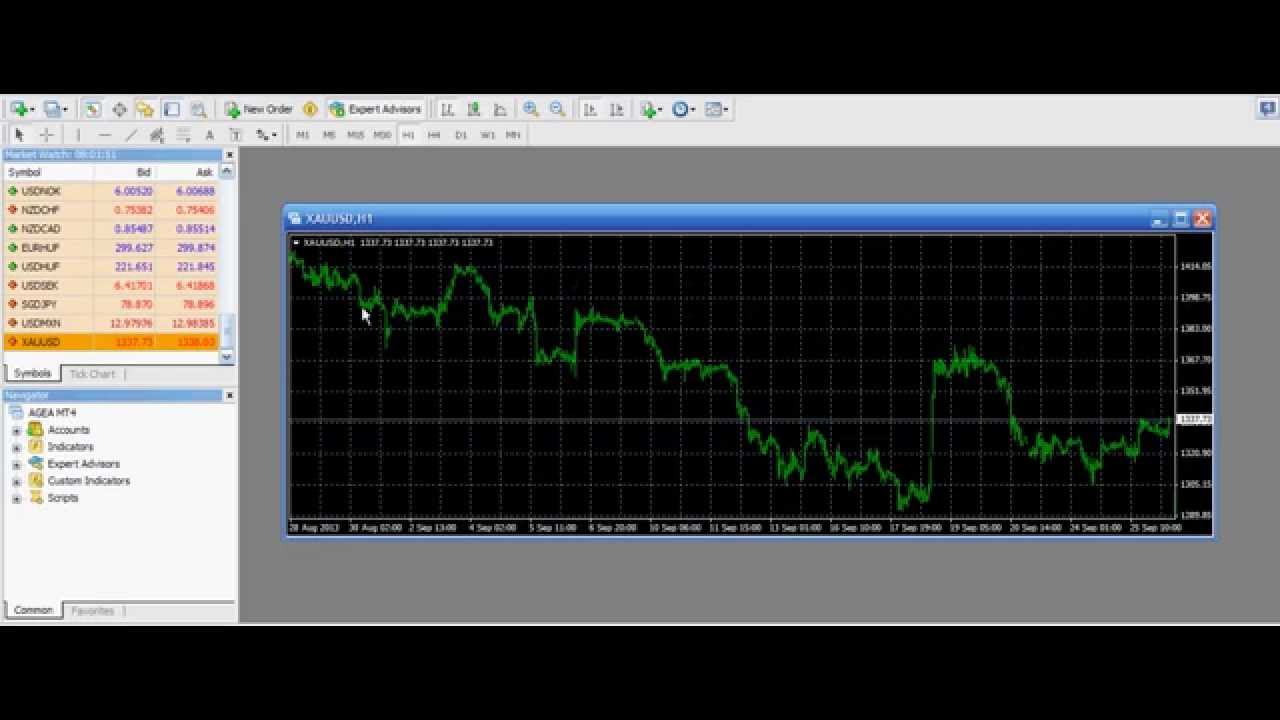Open the Favorites tab in Navigator
This screenshot has height=720, width=1280.
[93, 611]
